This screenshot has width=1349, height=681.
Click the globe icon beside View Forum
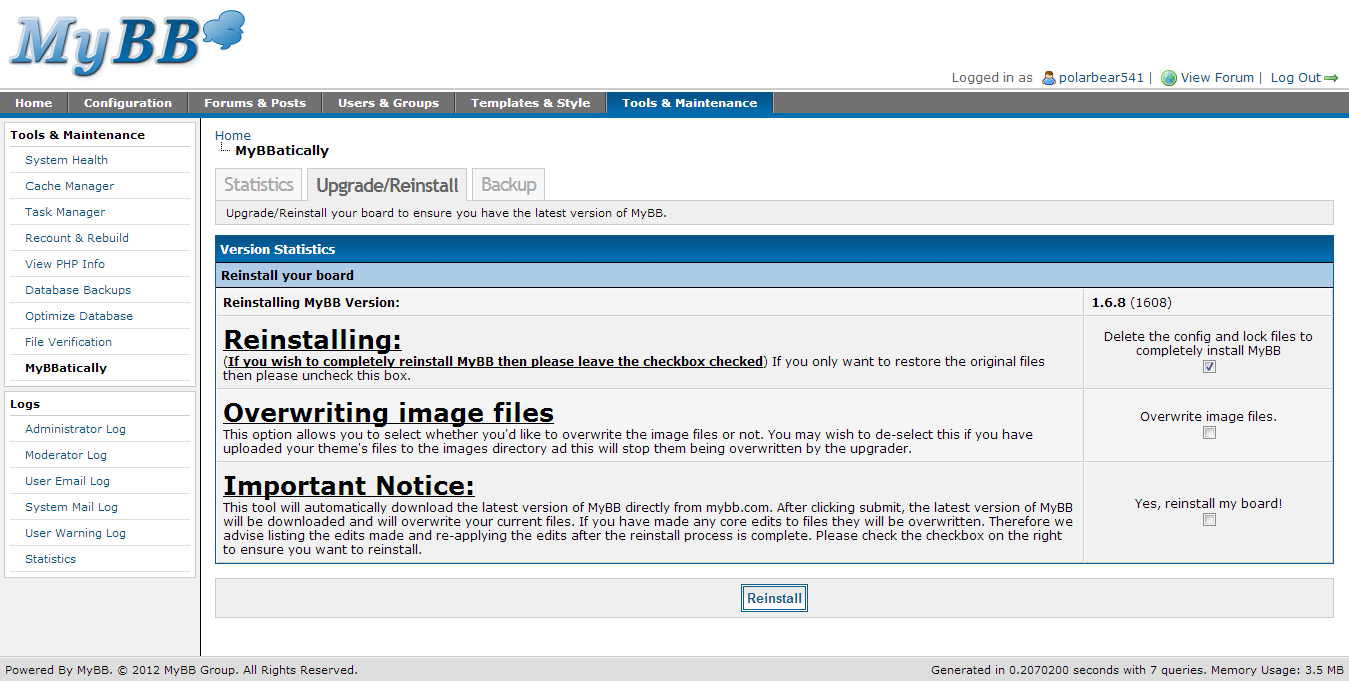[x=1168, y=78]
